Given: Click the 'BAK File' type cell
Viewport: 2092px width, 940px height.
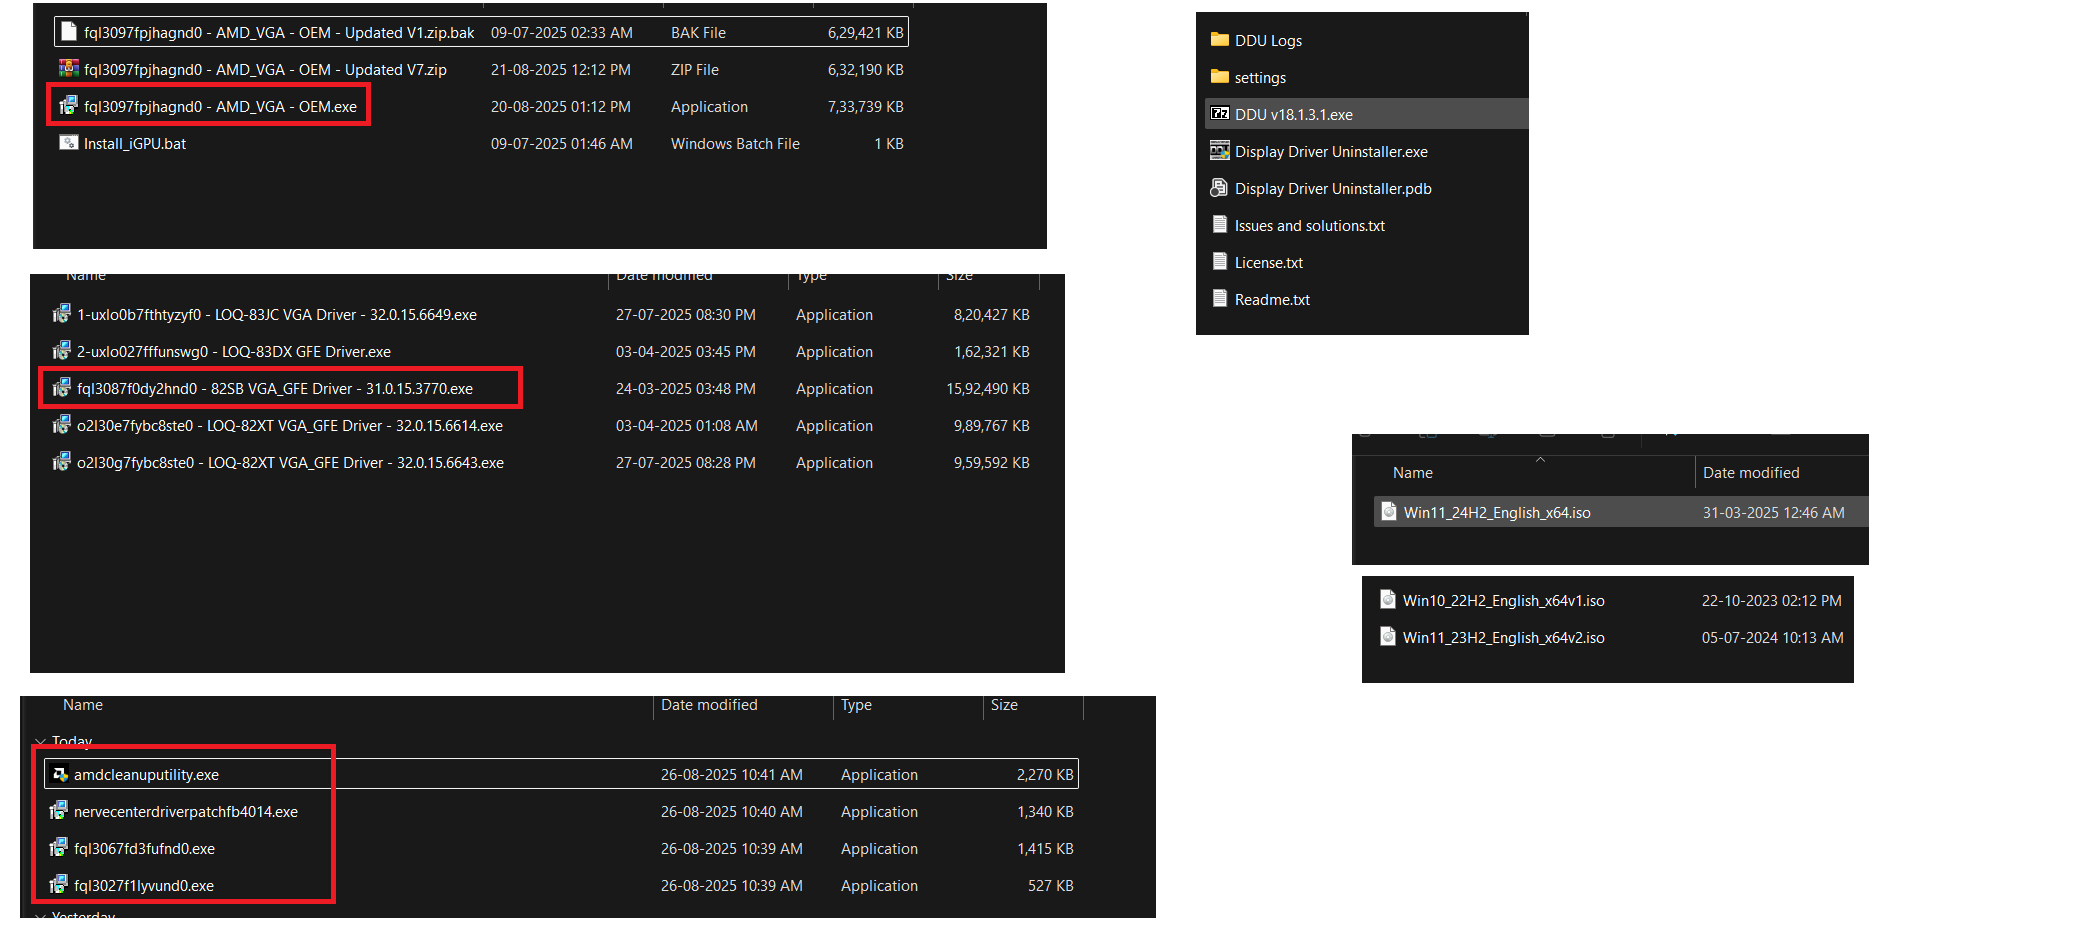Looking at the screenshot, I should (698, 33).
